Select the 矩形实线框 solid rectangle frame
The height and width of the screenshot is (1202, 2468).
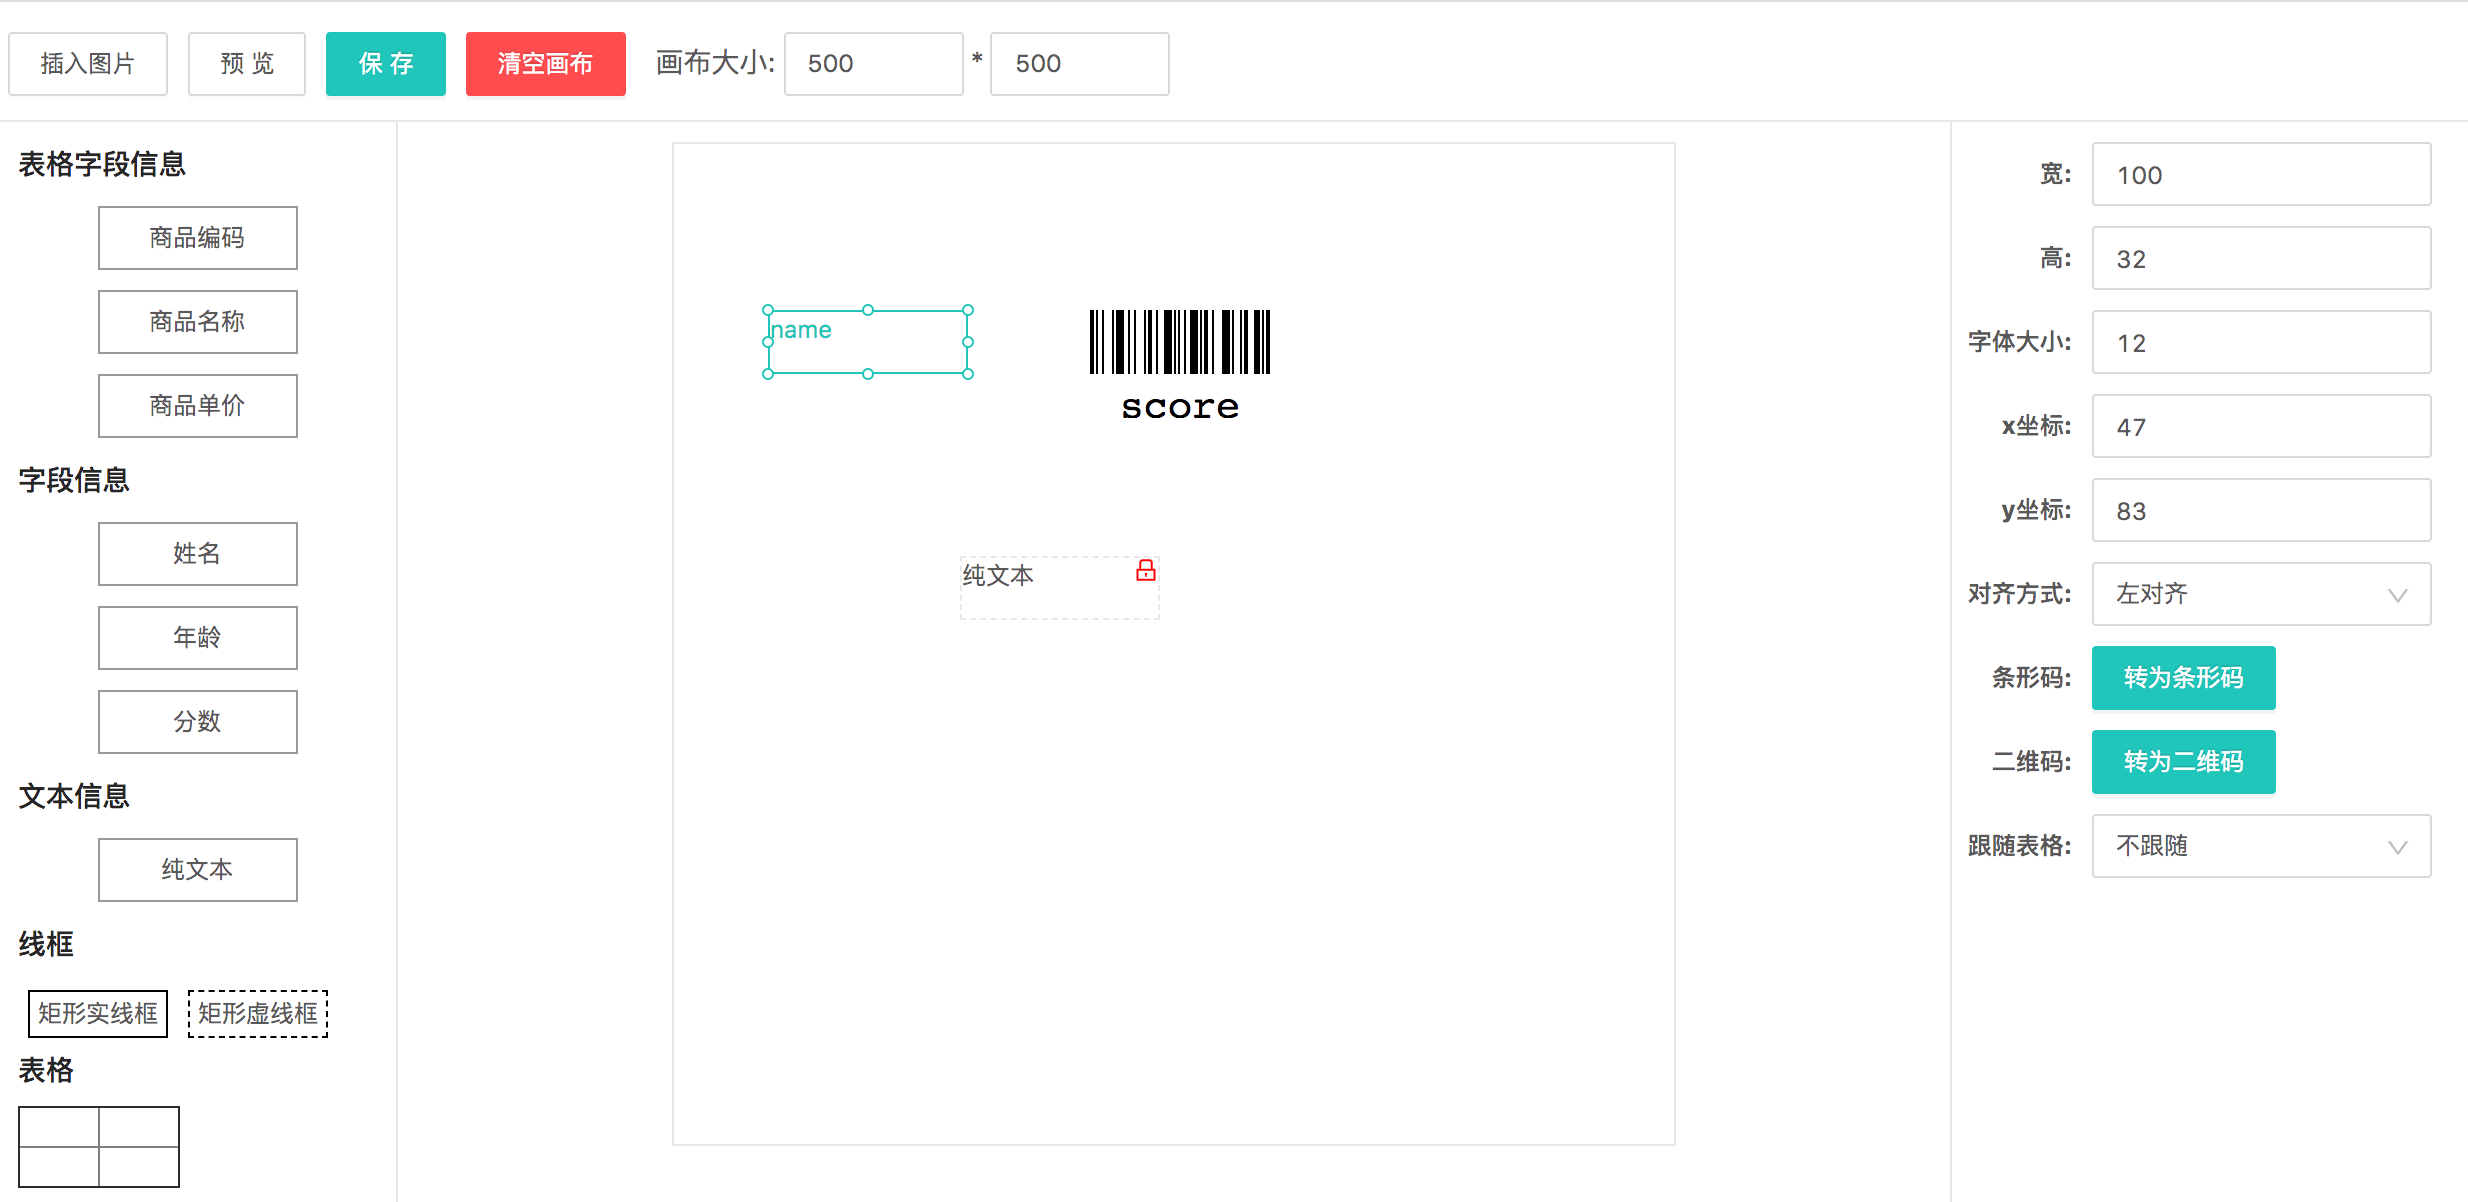pos(98,1013)
